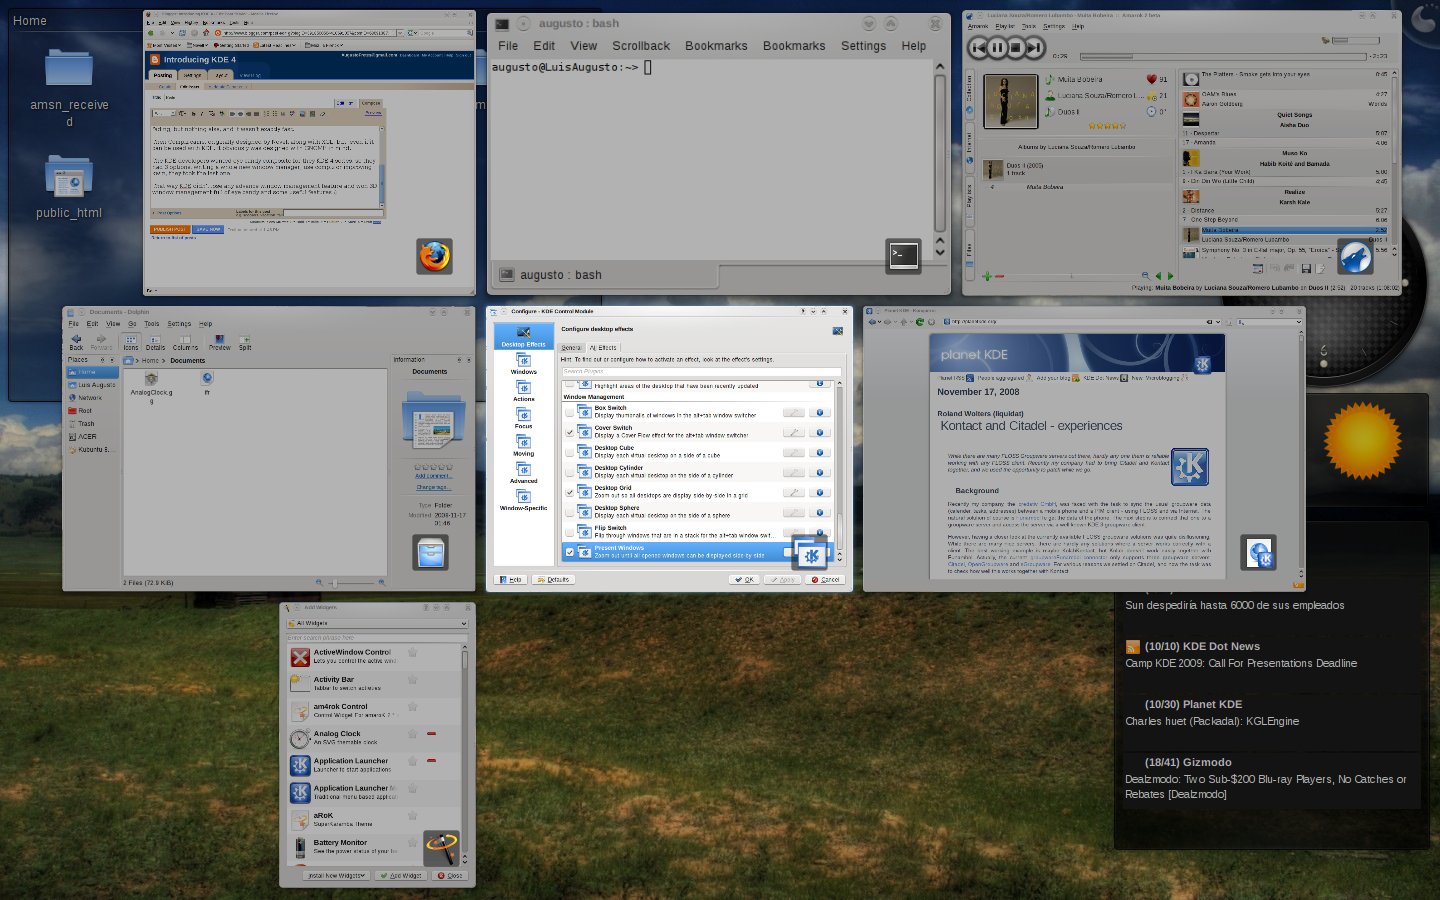The height and width of the screenshot is (900, 1440).
Task: Click the Split view icon in Dolphin
Action: pyautogui.click(x=245, y=341)
